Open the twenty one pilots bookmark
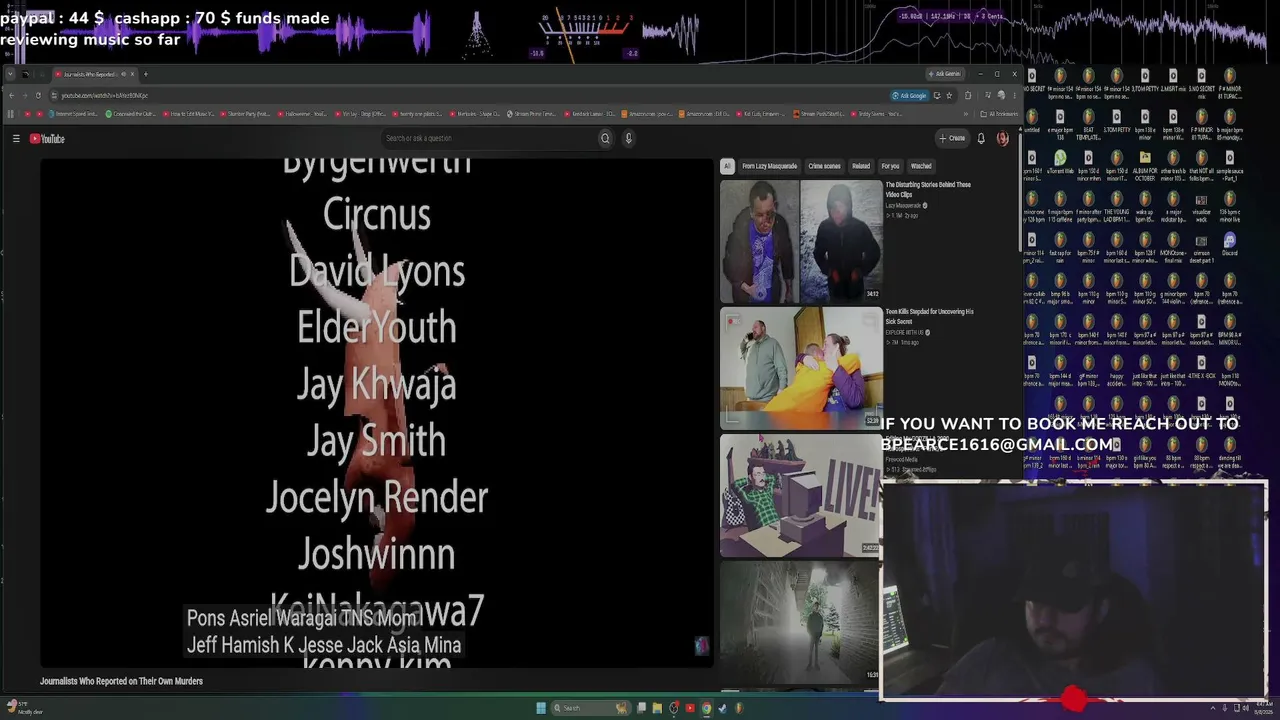The image size is (1280, 720). click(417, 114)
